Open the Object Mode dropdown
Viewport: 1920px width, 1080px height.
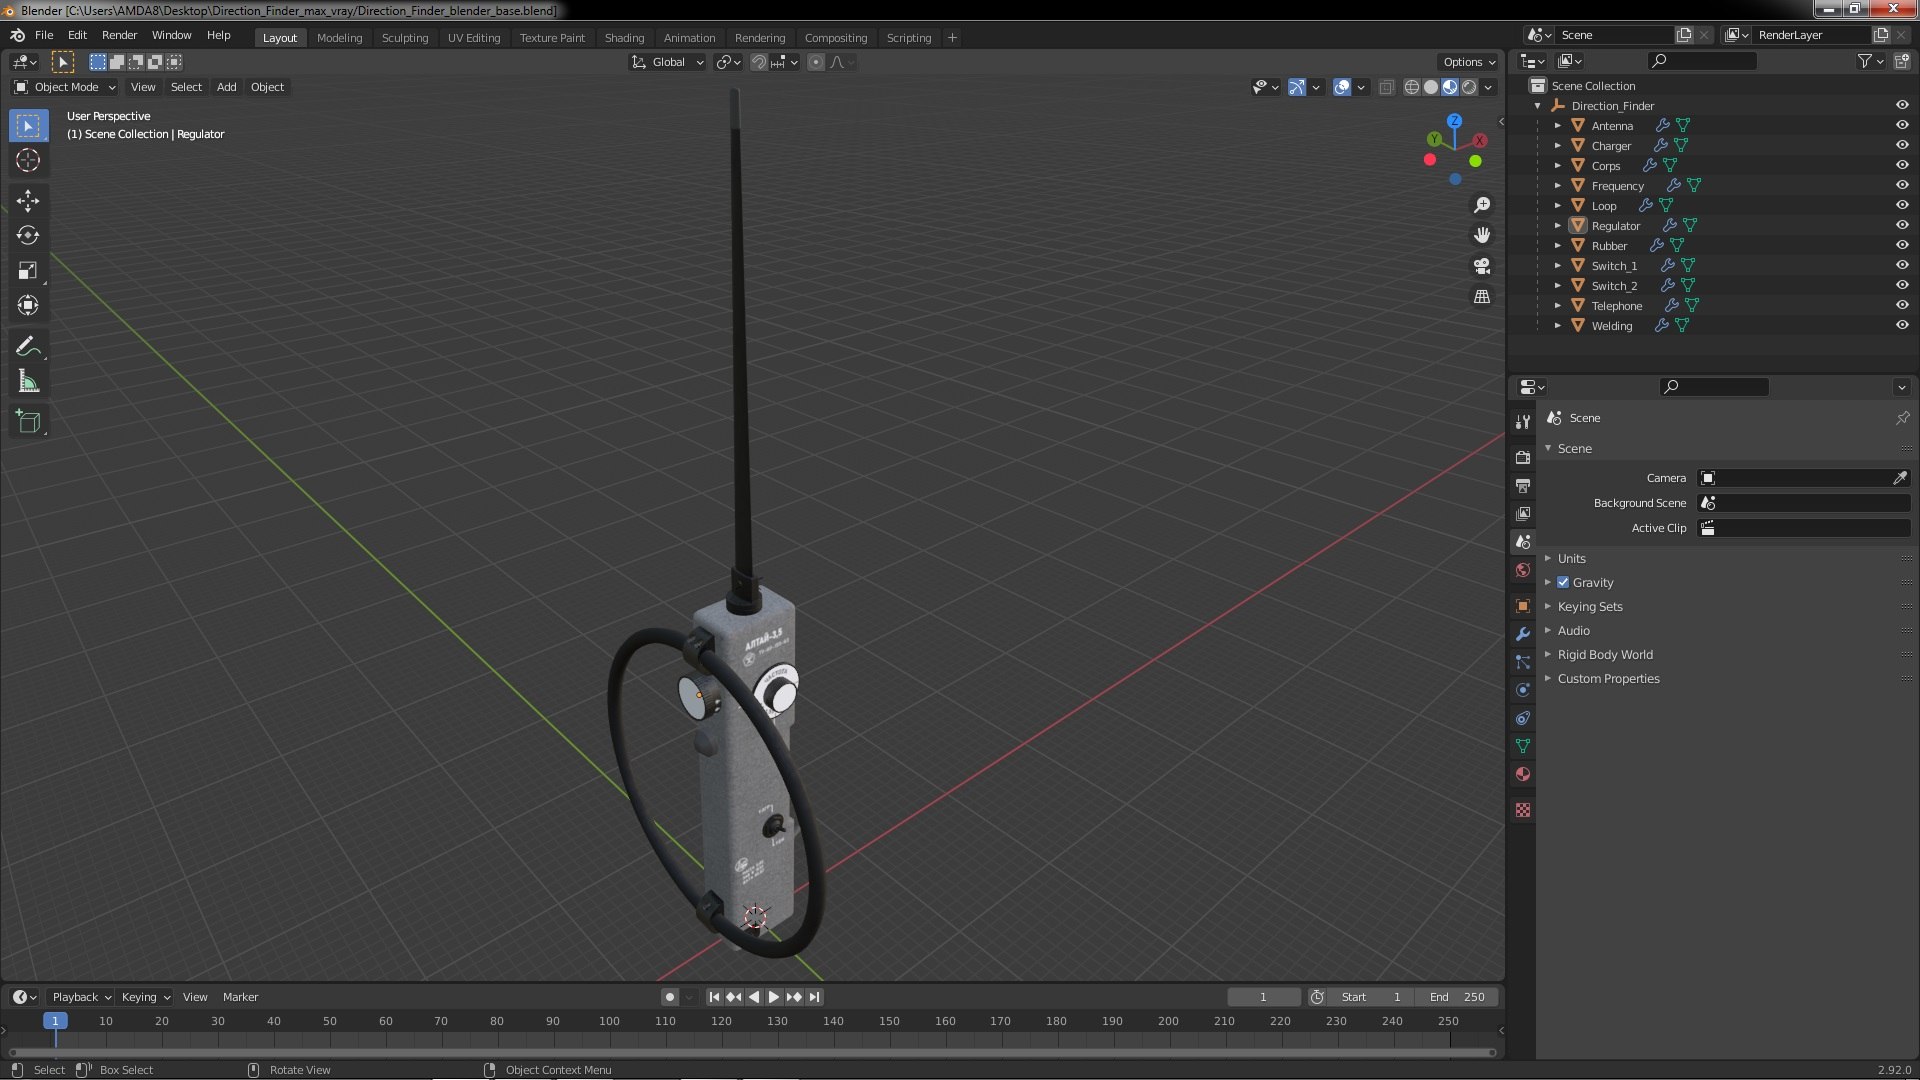[64, 87]
